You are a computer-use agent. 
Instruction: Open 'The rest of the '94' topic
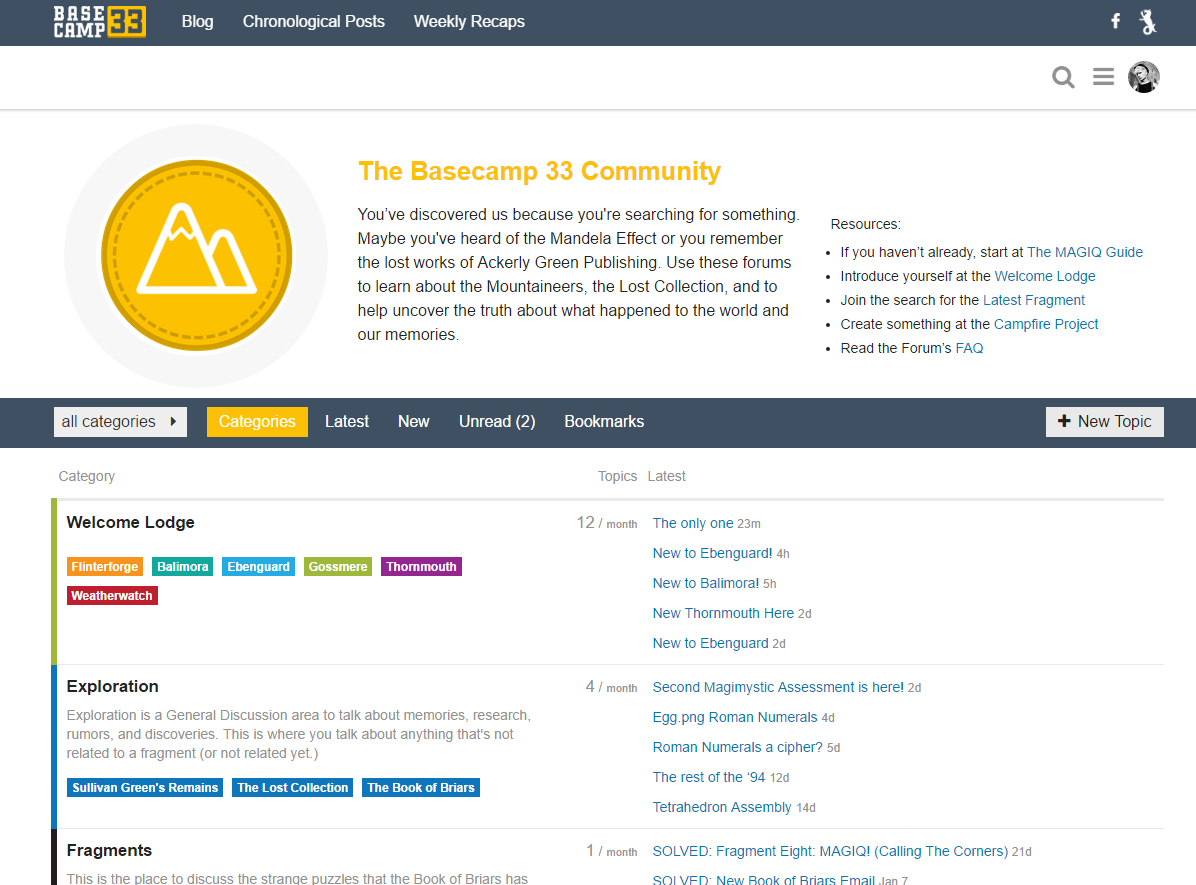tap(709, 777)
